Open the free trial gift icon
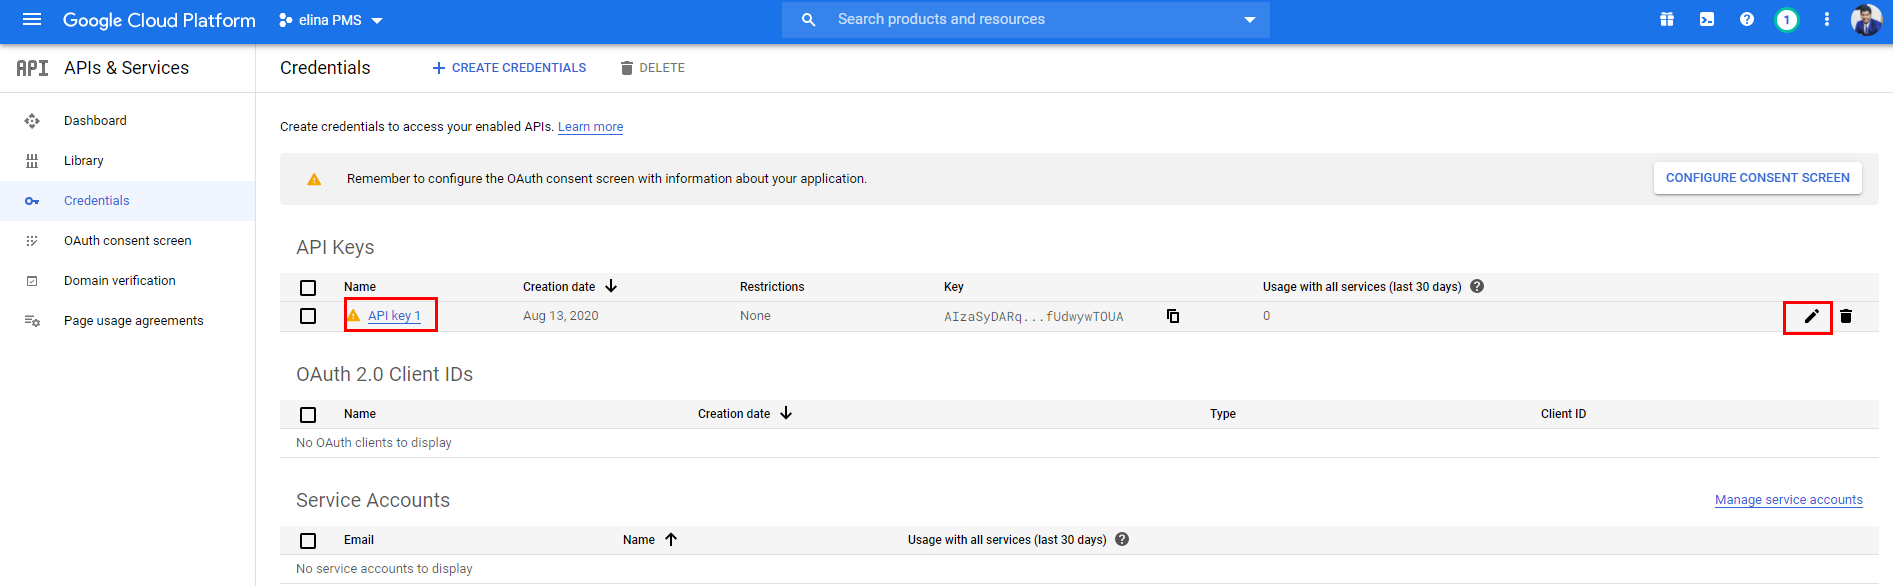The image size is (1893, 586). (1667, 20)
